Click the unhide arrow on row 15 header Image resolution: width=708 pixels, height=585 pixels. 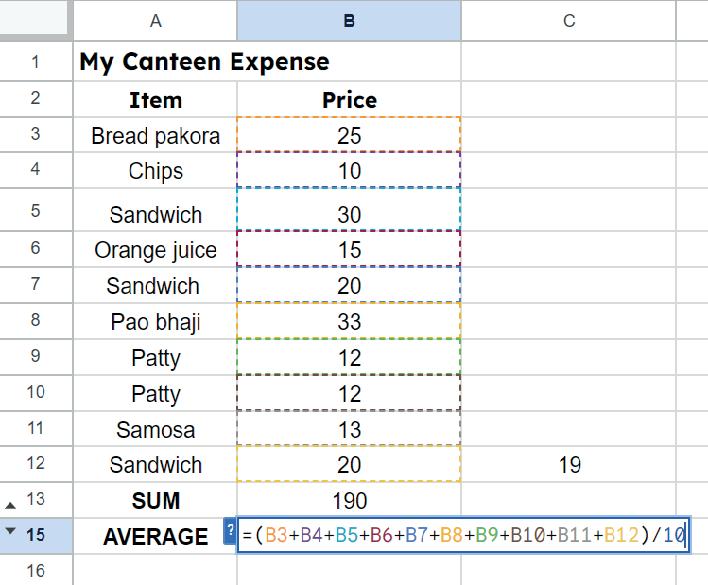pyautogui.click(x=11, y=532)
